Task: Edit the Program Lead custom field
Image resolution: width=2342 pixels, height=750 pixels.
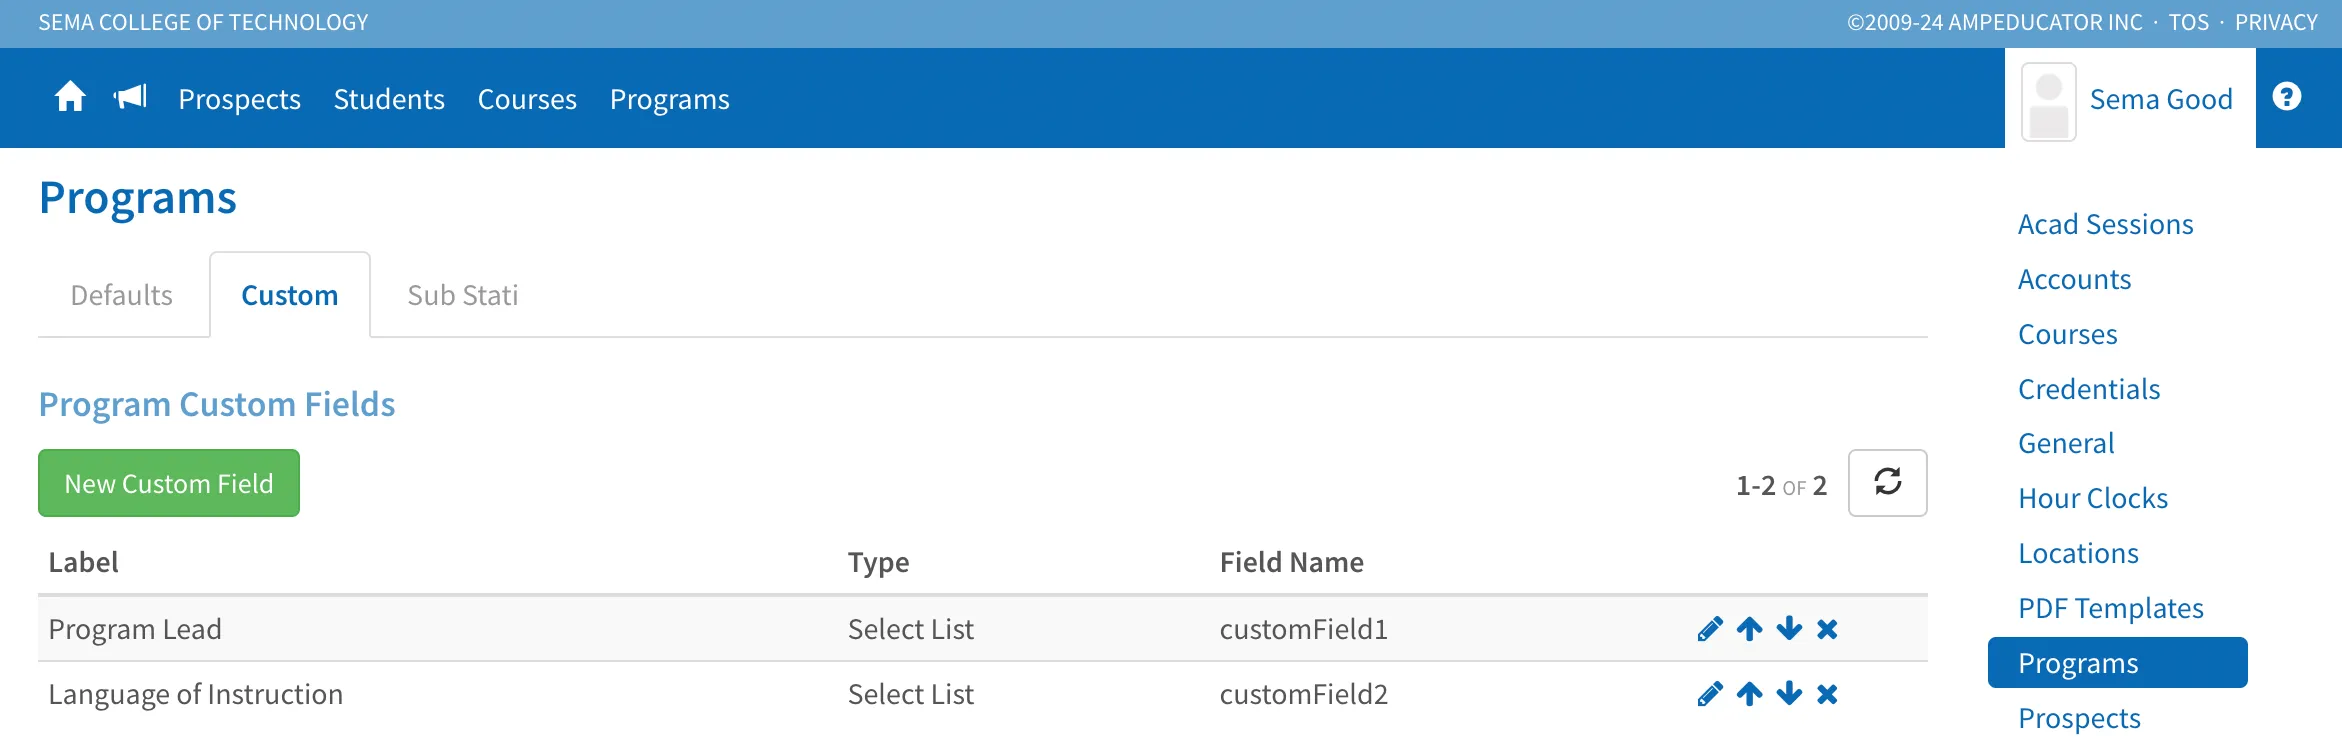Action: pos(1710,629)
